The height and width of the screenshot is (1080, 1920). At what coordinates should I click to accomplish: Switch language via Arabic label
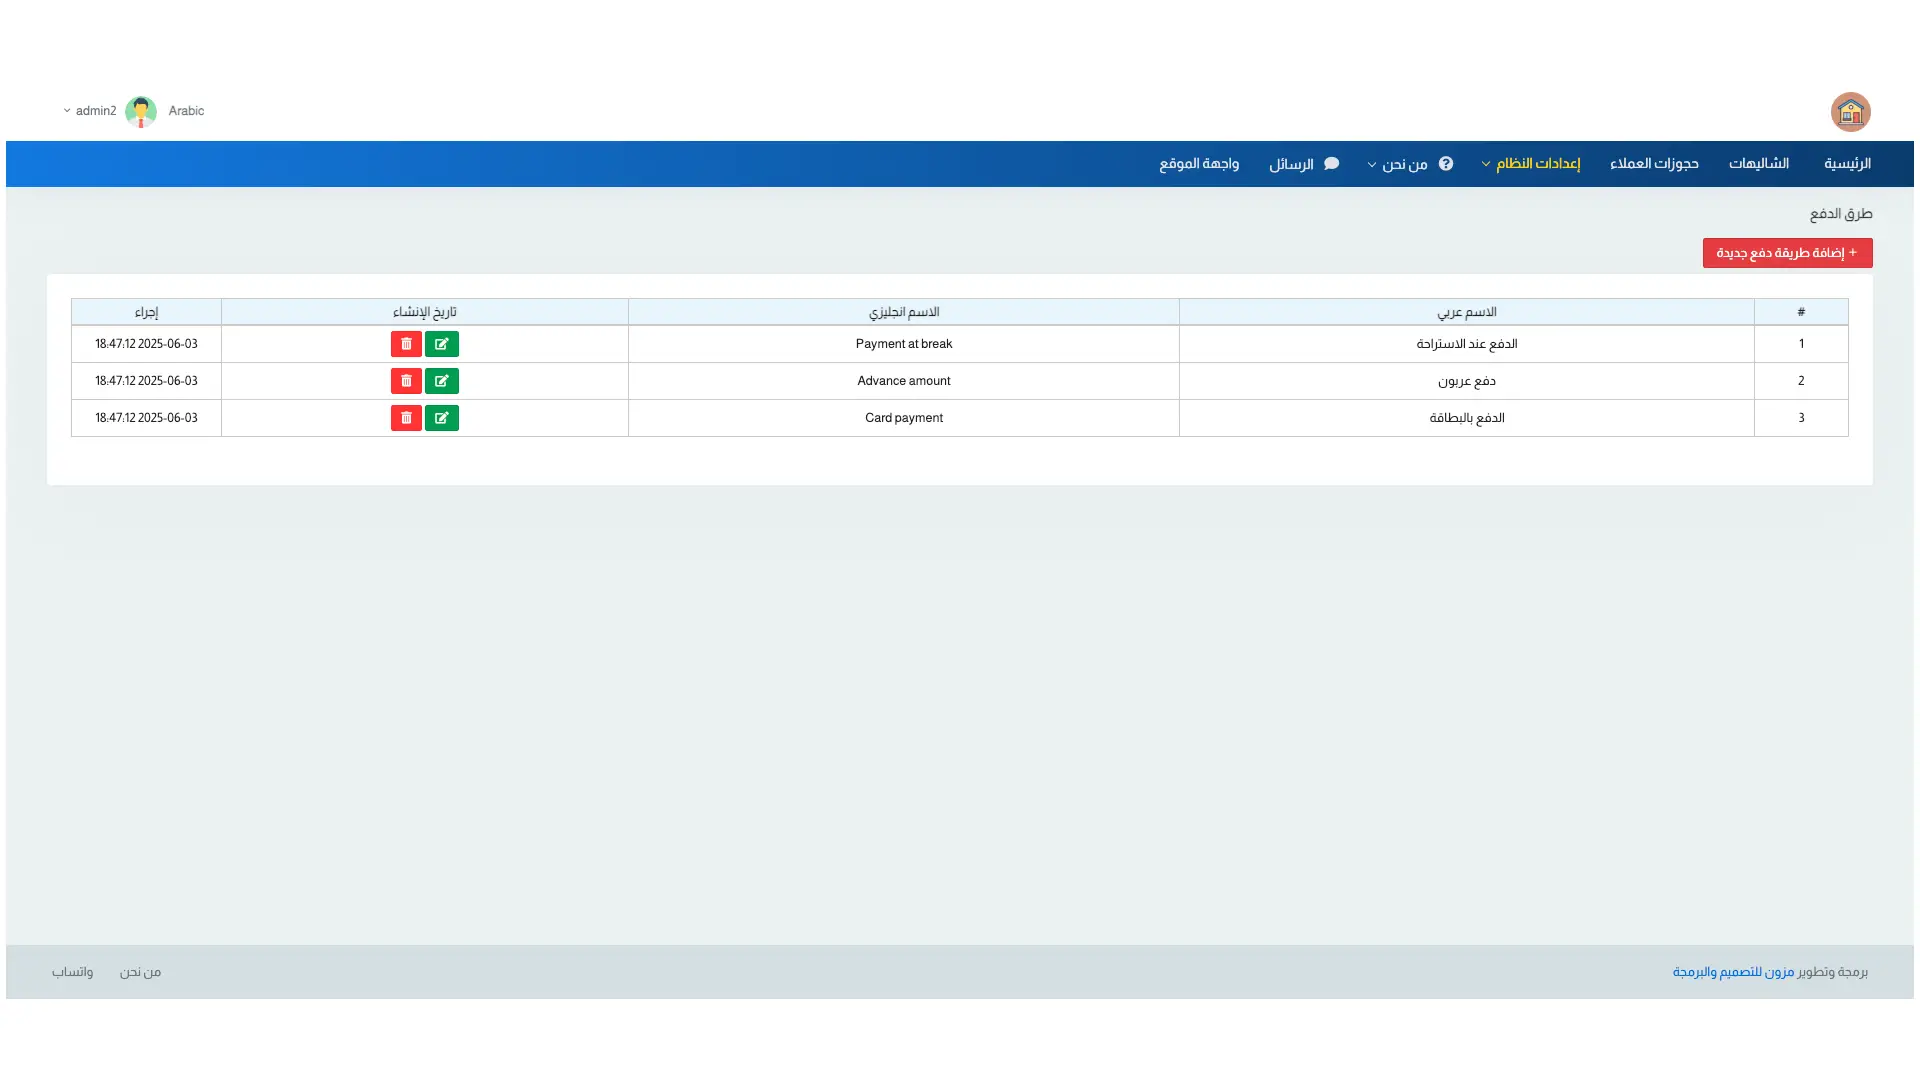(186, 111)
